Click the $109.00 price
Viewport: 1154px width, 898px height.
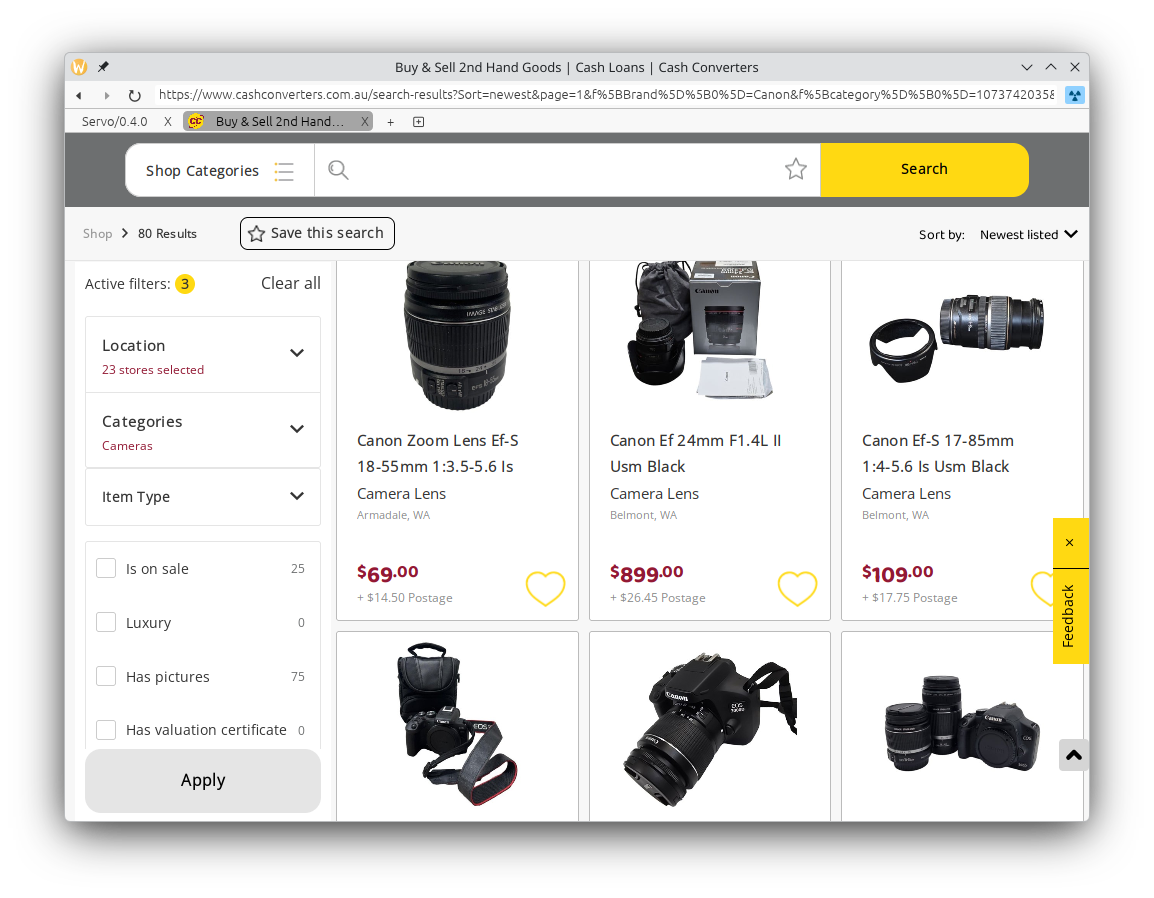click(898, 573)
